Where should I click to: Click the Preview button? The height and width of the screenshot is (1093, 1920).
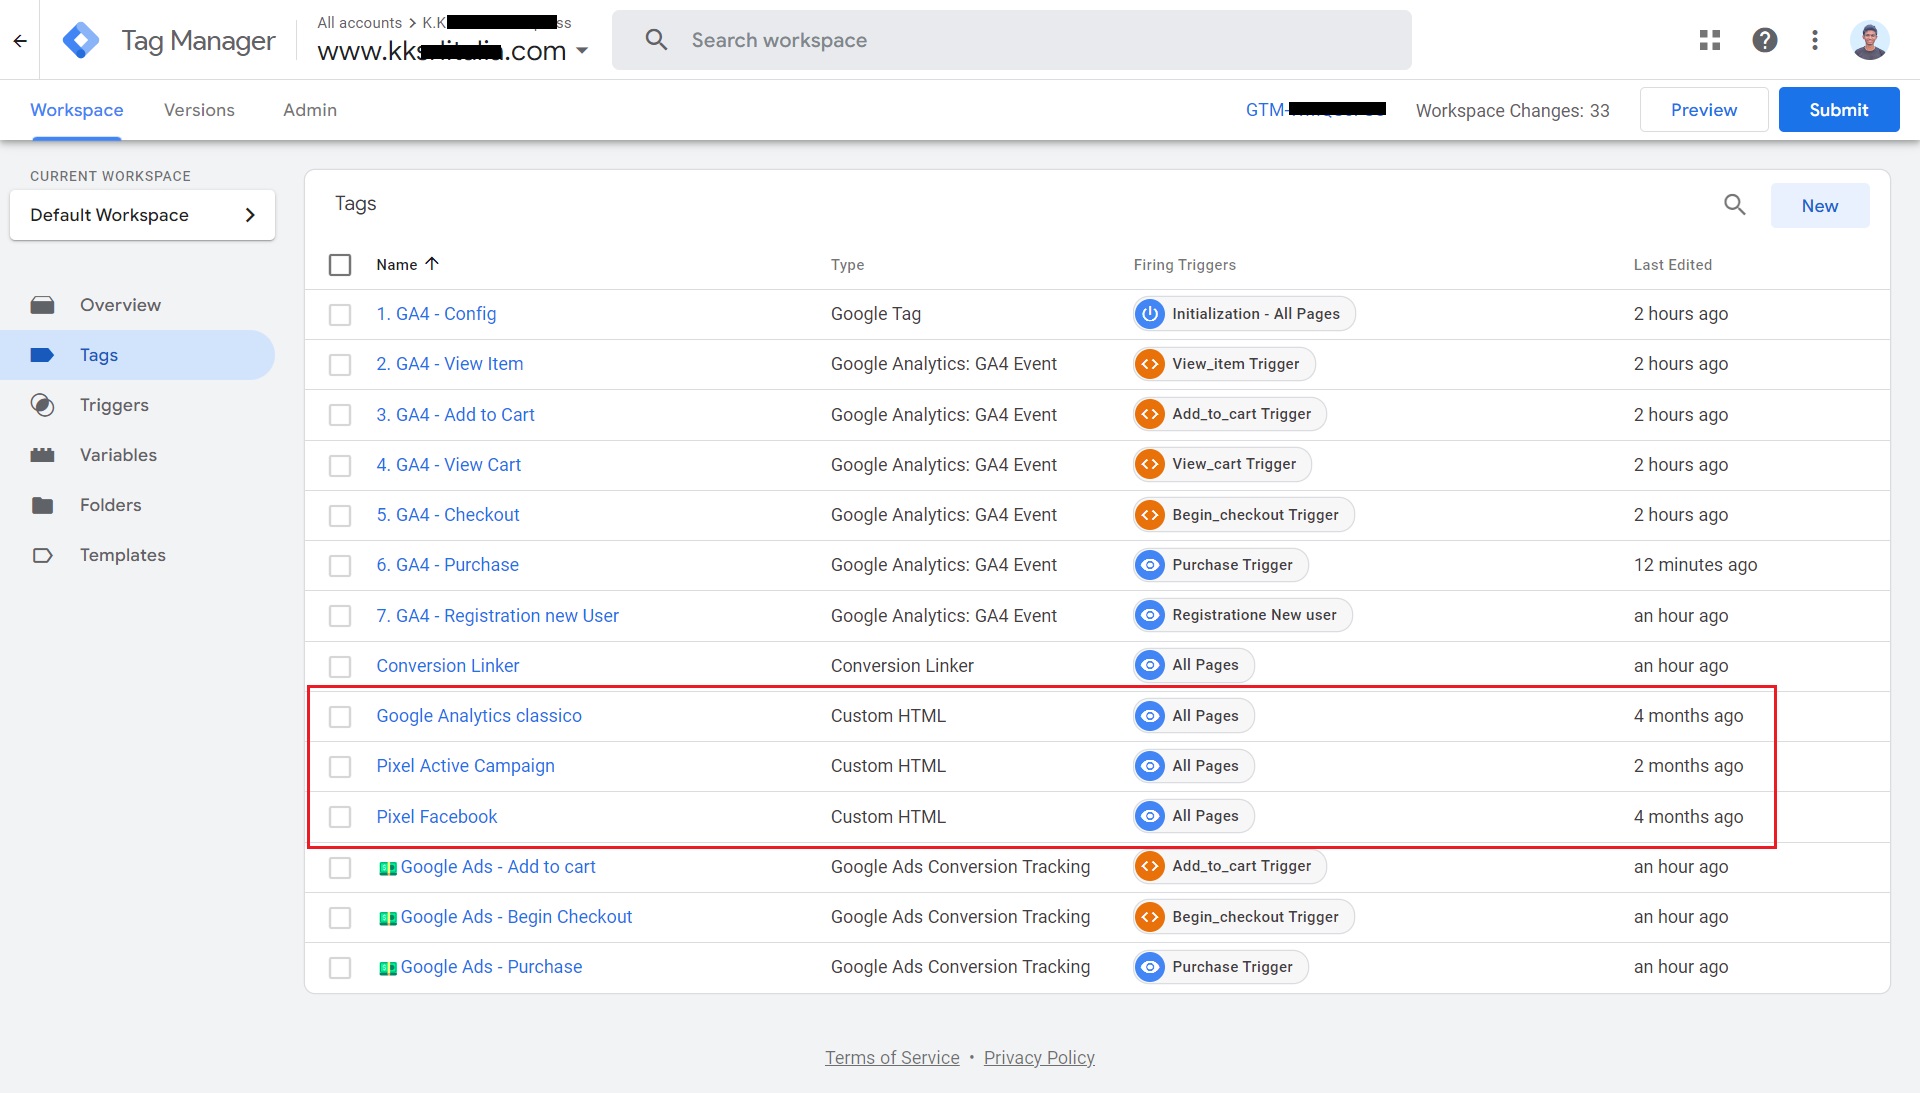click(x=1704, y=110)
